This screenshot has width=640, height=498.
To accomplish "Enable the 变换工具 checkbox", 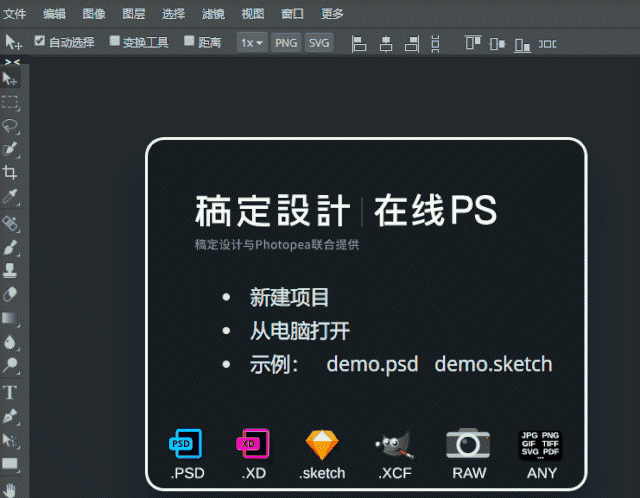I will tap(115, 40).
